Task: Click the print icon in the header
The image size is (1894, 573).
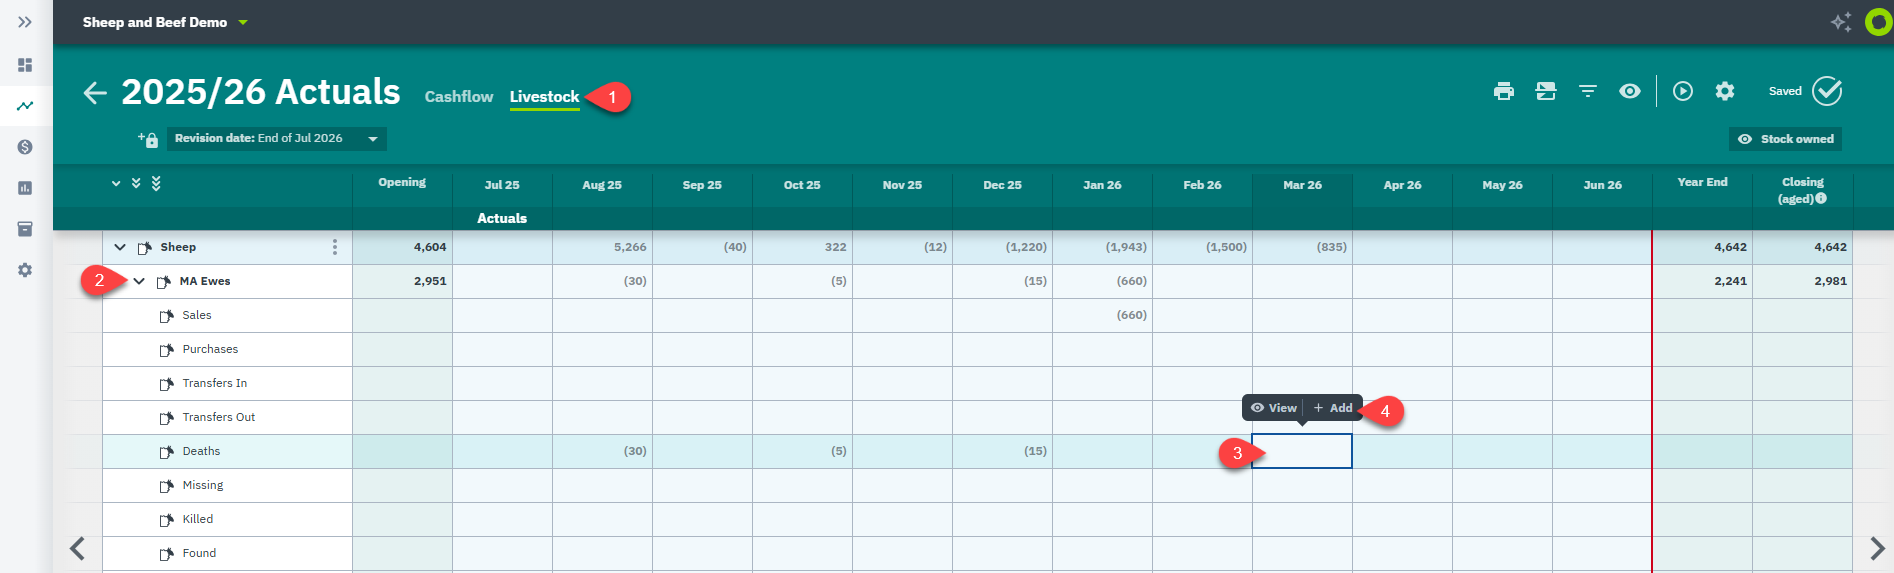Action: 1503,91
